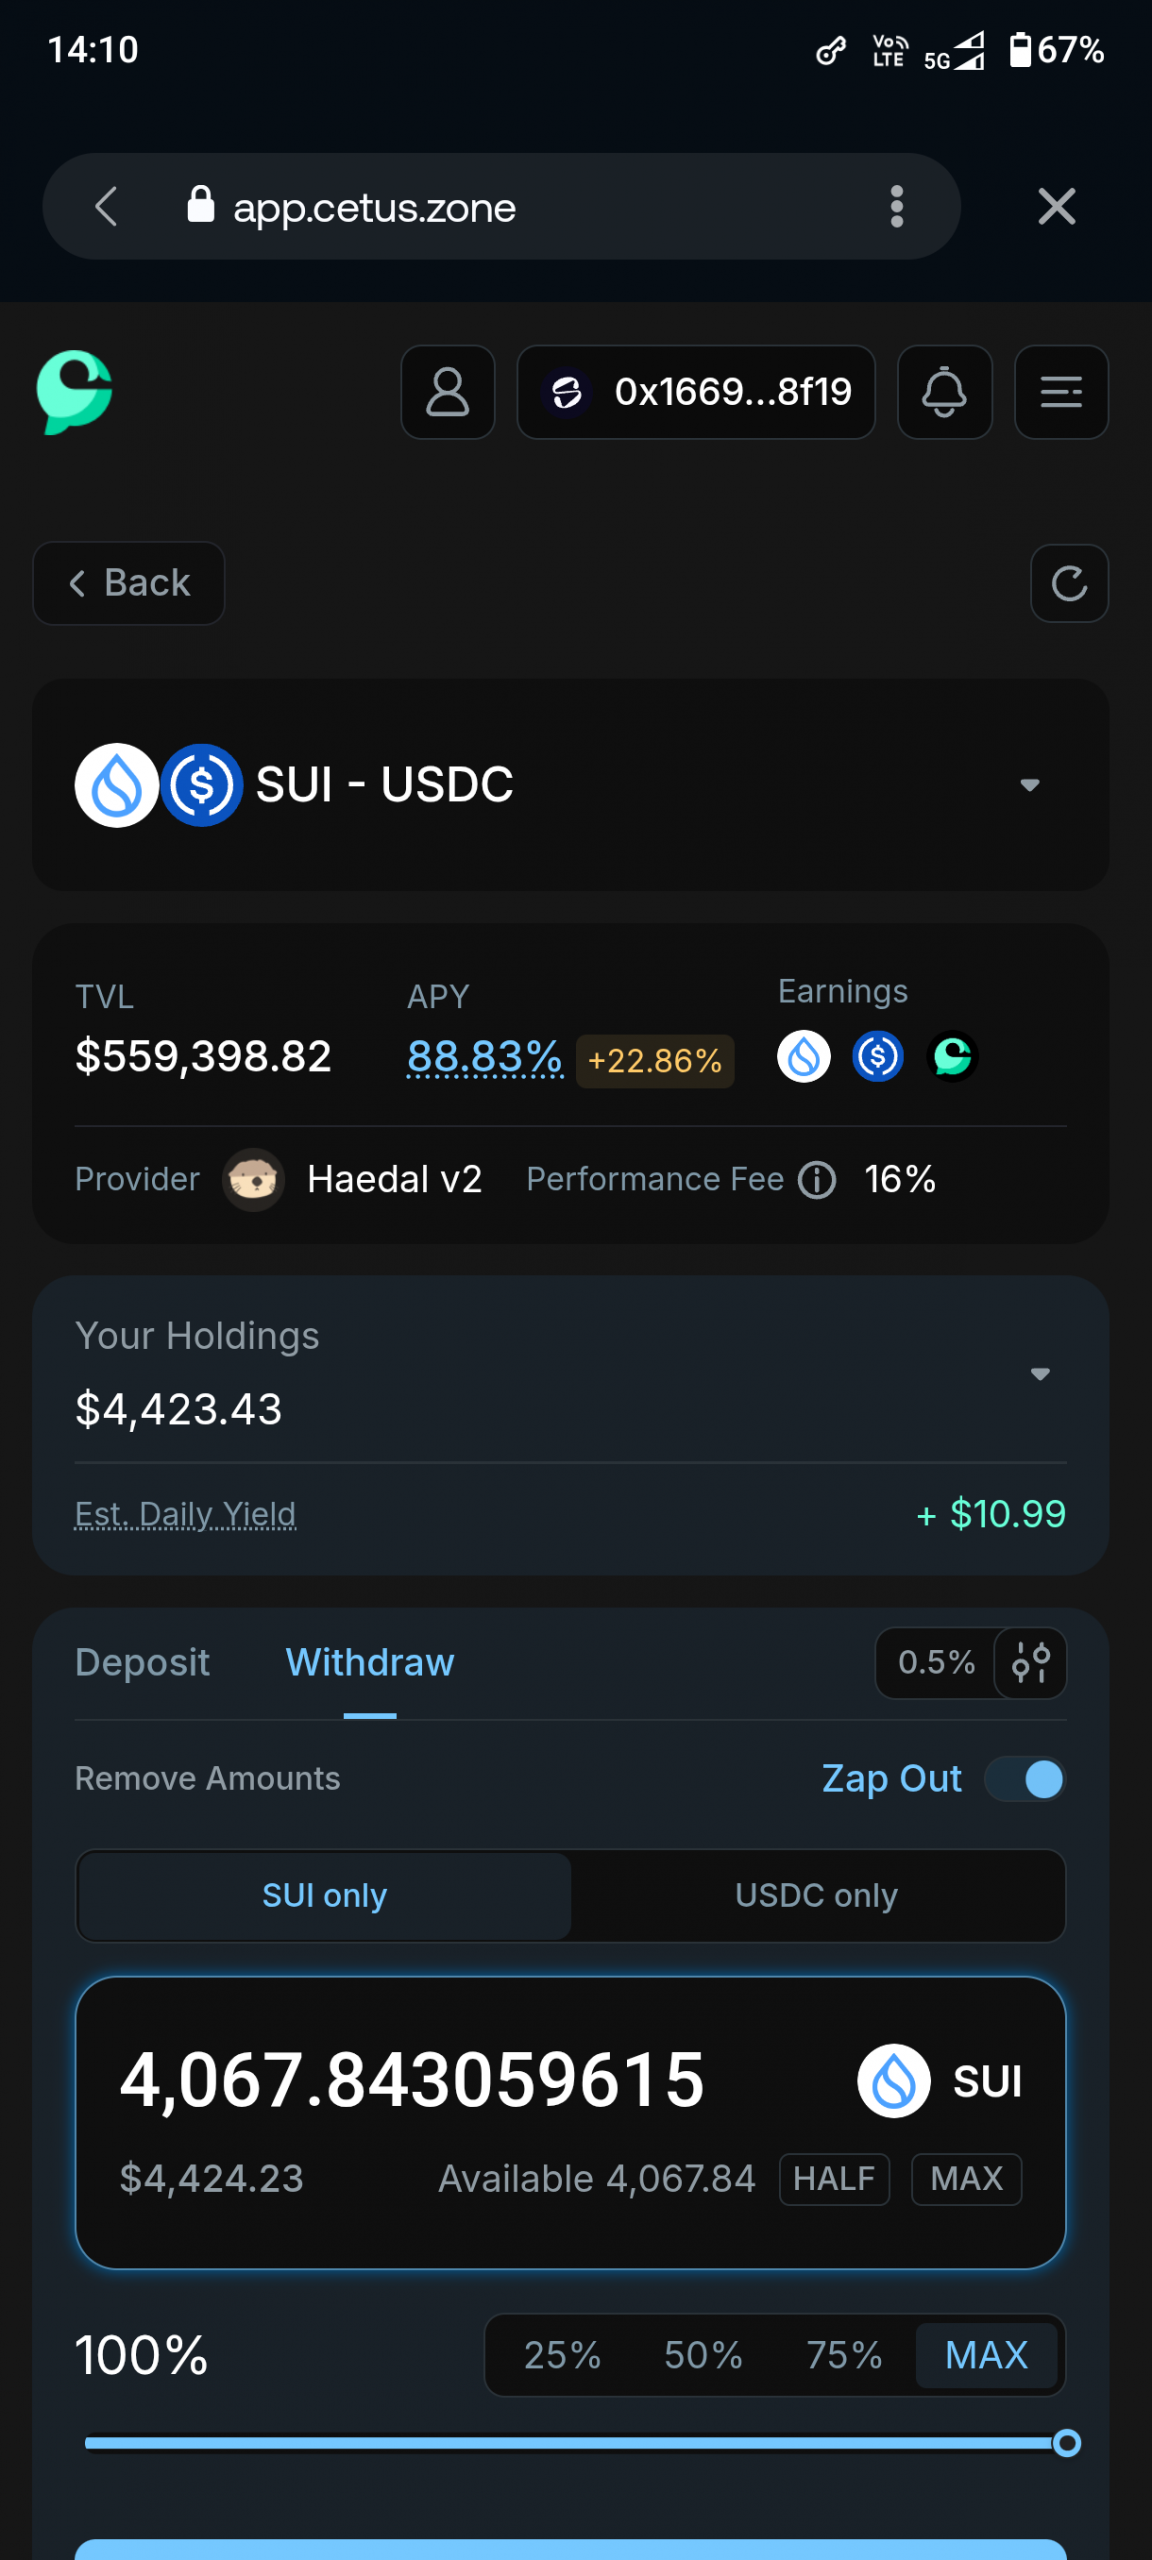
Task: Switch to the Deposit tab
Action: click(x=142, y=1663)
